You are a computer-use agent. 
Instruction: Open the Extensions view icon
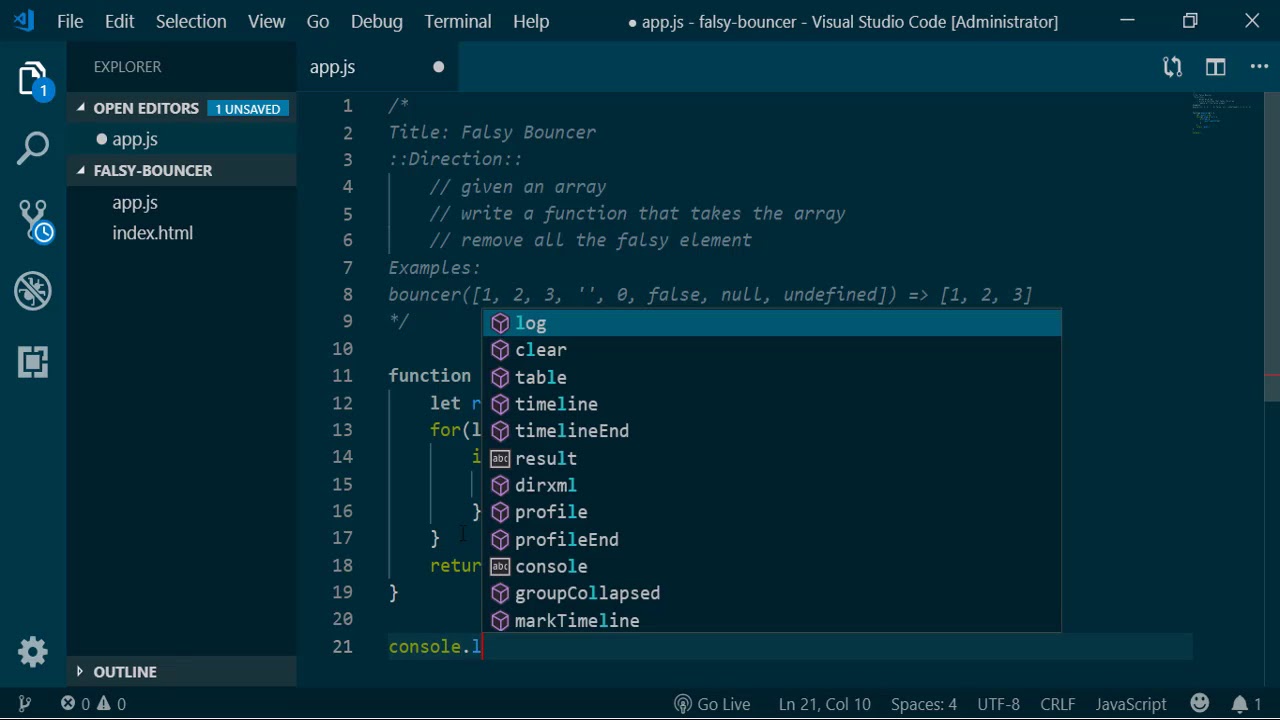click(x=33, y=362)
